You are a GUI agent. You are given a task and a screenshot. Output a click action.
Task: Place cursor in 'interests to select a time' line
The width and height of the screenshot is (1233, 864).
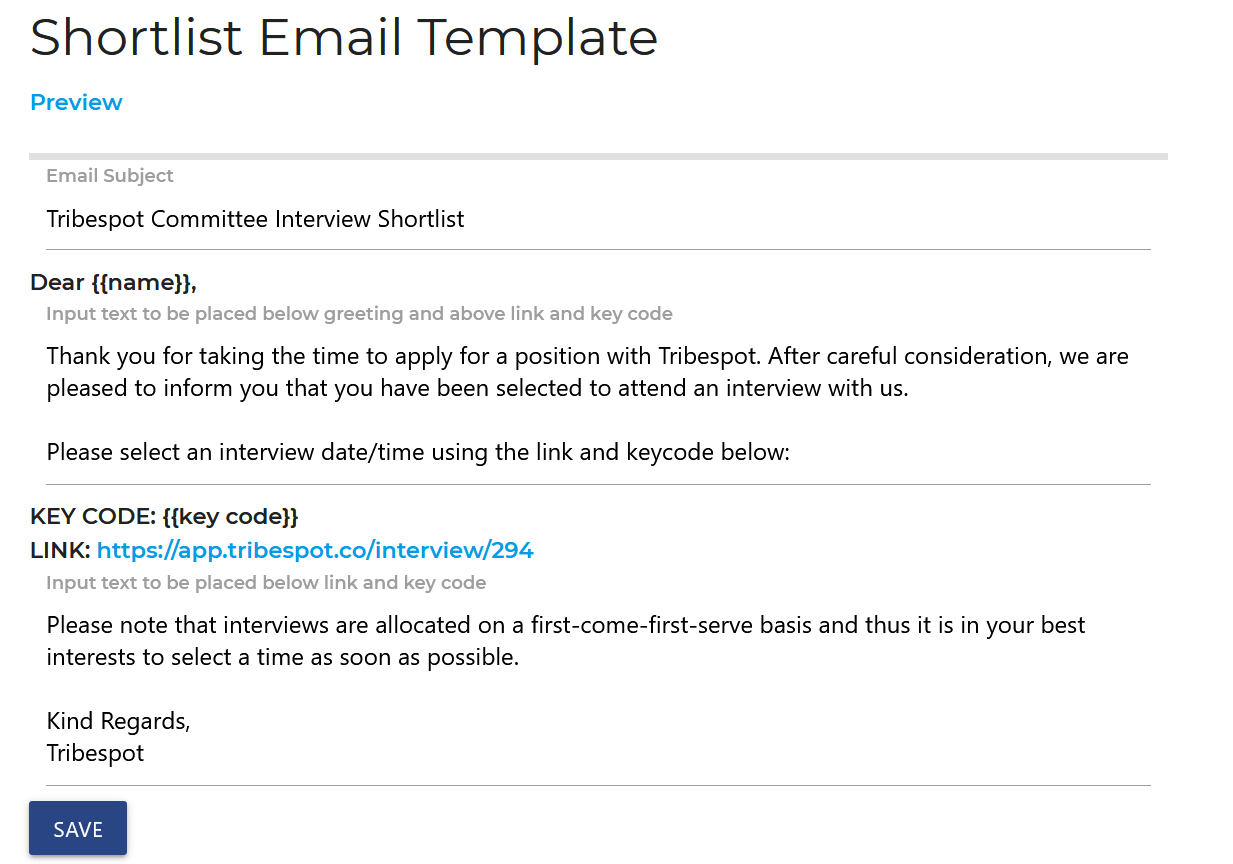click(283, 658)
